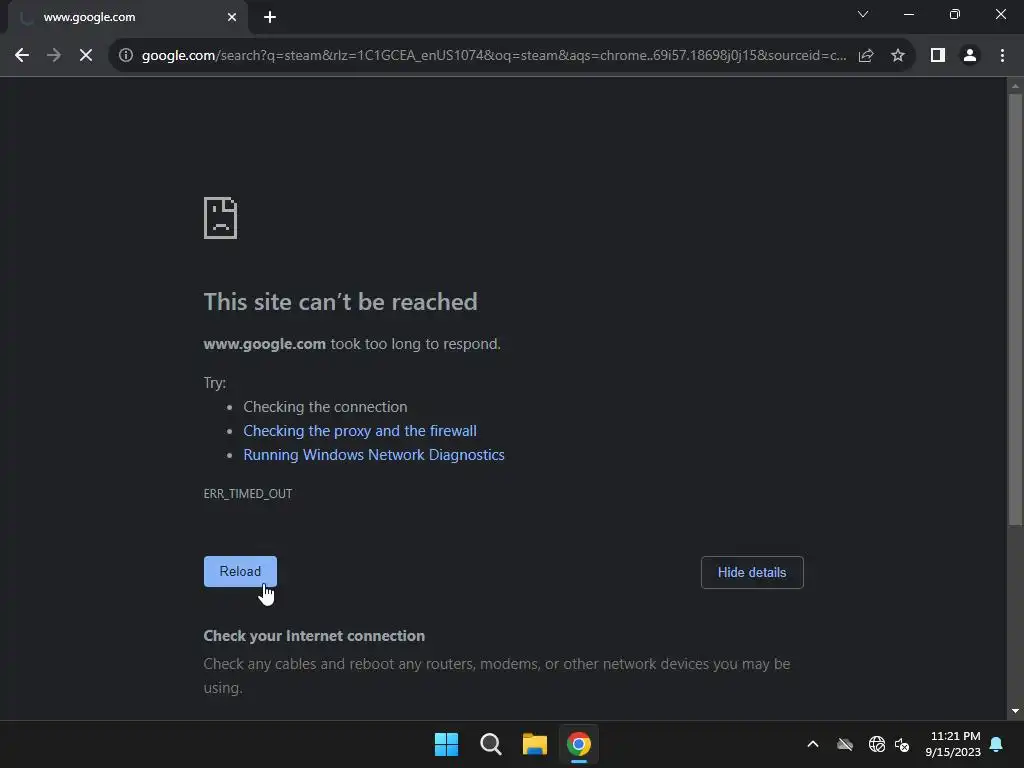Screen dimensions: 1024x768
Task: Click the Chrome taskbar icon
Action: pyautogui.click(x=579, y=744)
